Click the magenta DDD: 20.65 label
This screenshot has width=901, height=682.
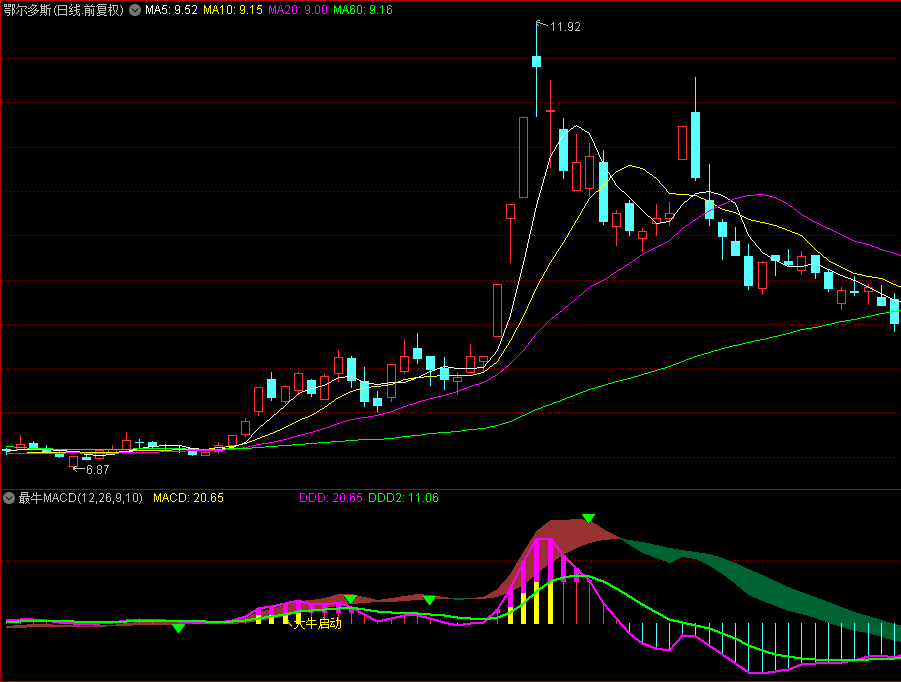[x=331, y=497]
